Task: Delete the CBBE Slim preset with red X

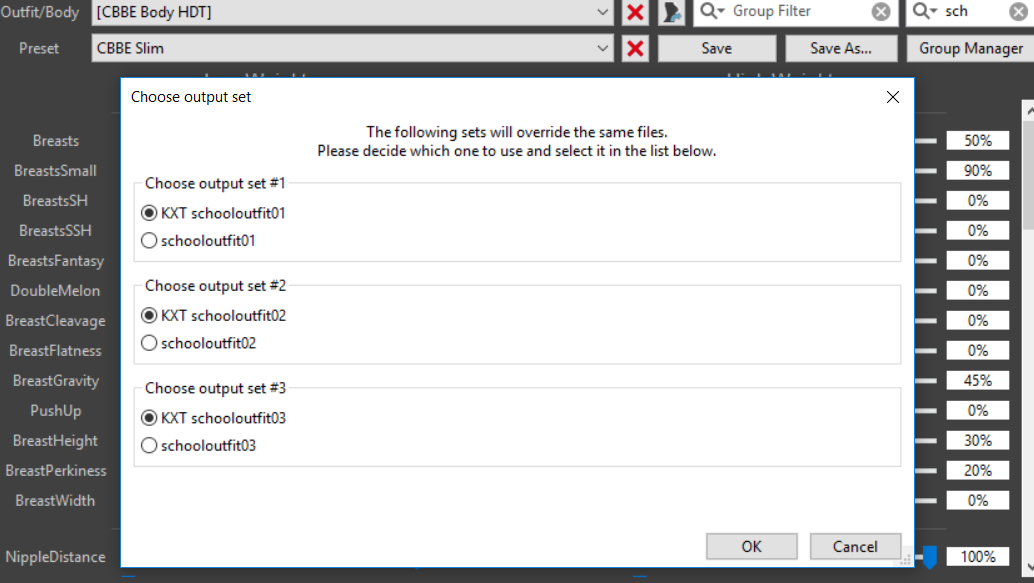Action: coord(635,48)
